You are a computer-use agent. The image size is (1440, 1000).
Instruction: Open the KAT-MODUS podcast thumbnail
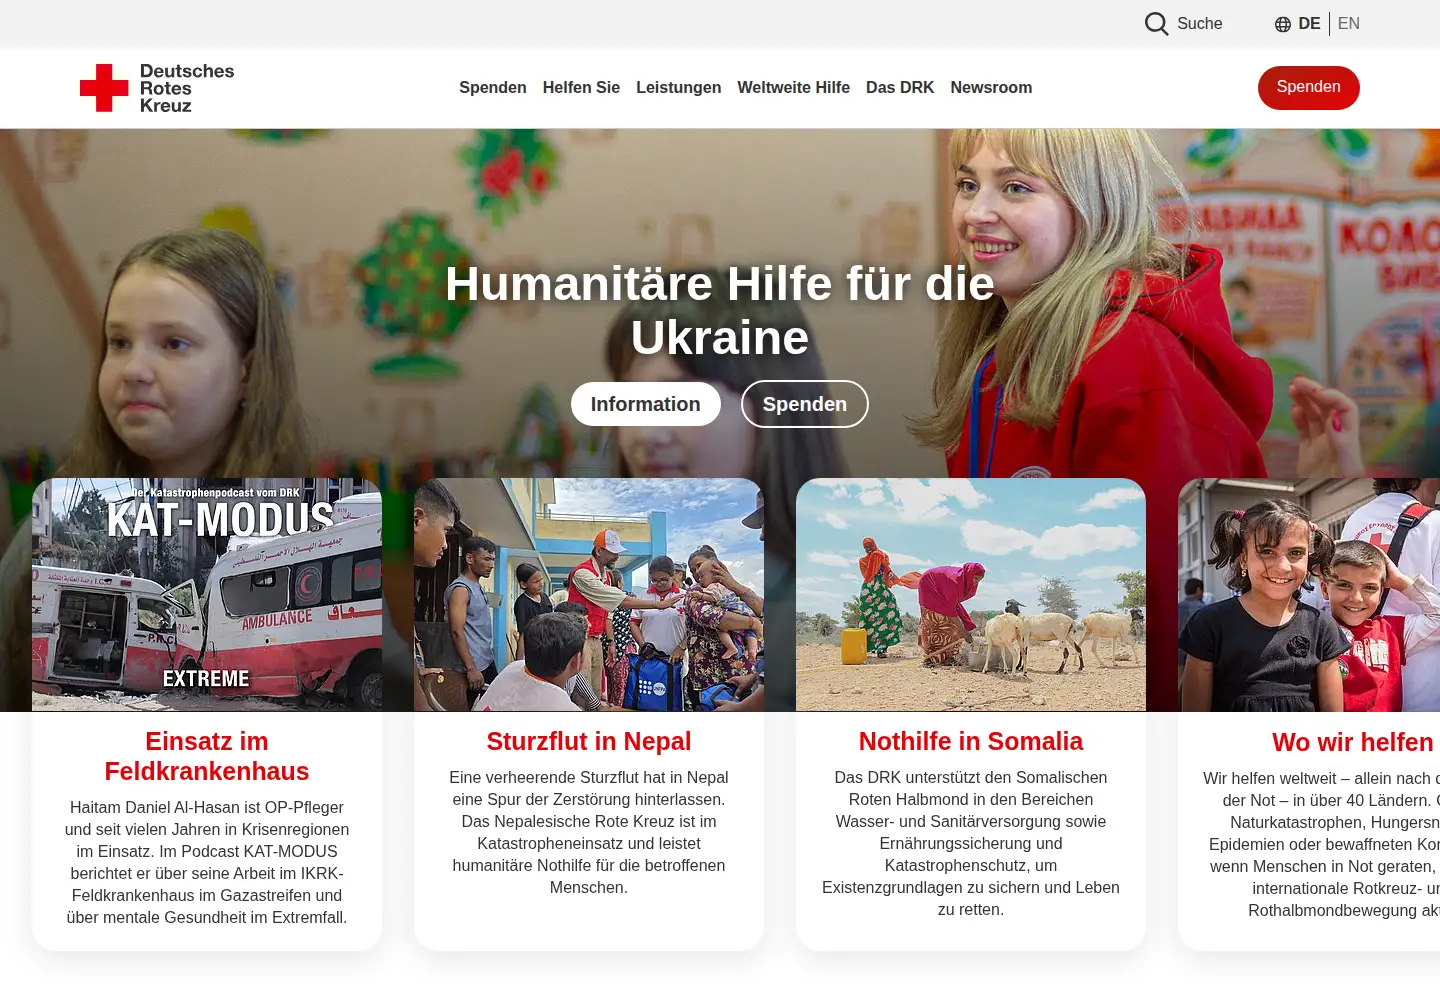pyautogui.click(x=207, y=595)
